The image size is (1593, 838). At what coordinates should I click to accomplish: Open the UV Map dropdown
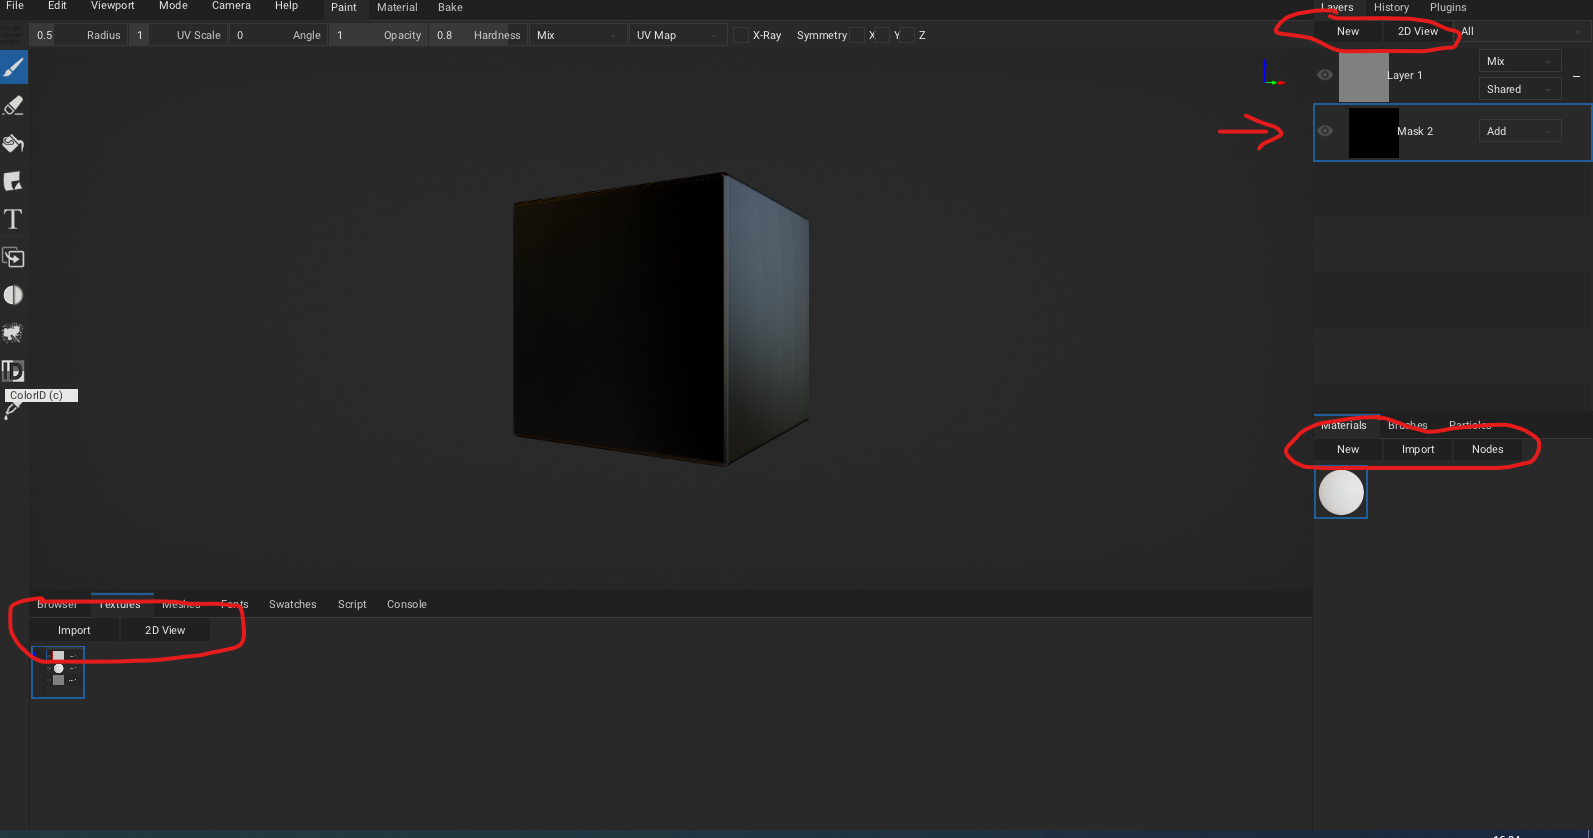coord(678,35)
